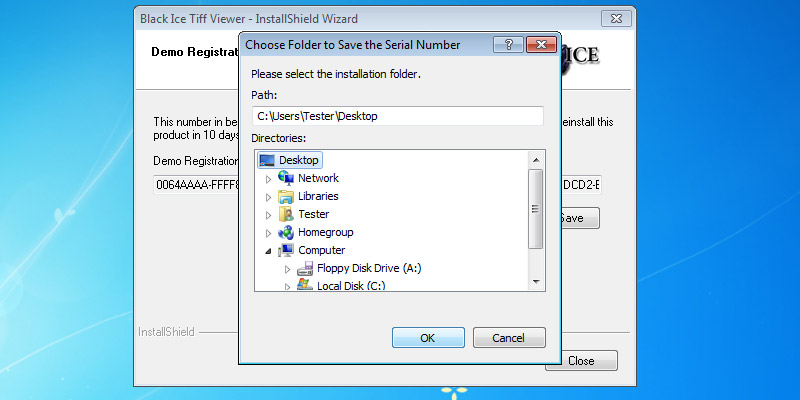The width and height of the screenshot is (800, 400).
Task: Click the Computer icon in tree
Action: 286,251
